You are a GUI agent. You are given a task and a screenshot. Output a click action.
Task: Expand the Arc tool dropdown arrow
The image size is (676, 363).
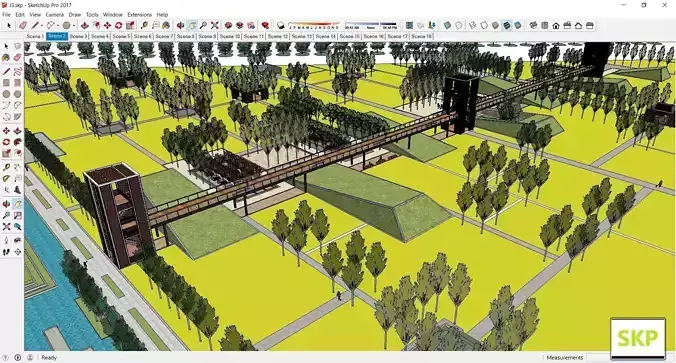pyautogui.click(x=58, y=25)
